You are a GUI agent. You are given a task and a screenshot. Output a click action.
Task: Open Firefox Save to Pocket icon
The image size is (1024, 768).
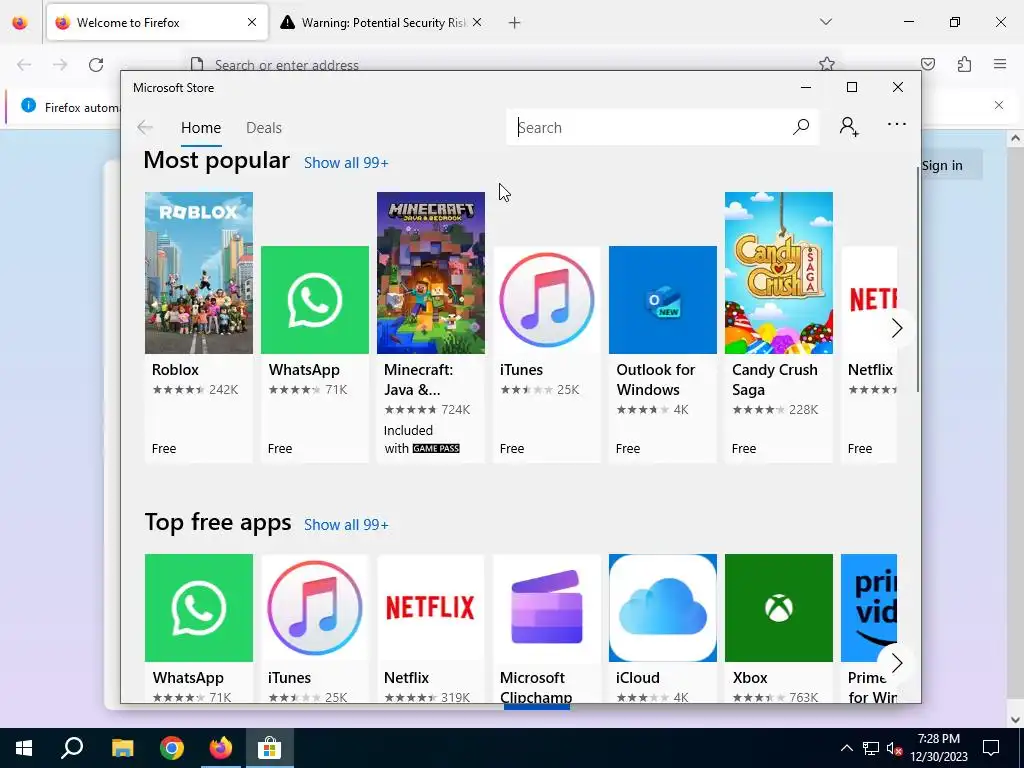click(928, 64)
